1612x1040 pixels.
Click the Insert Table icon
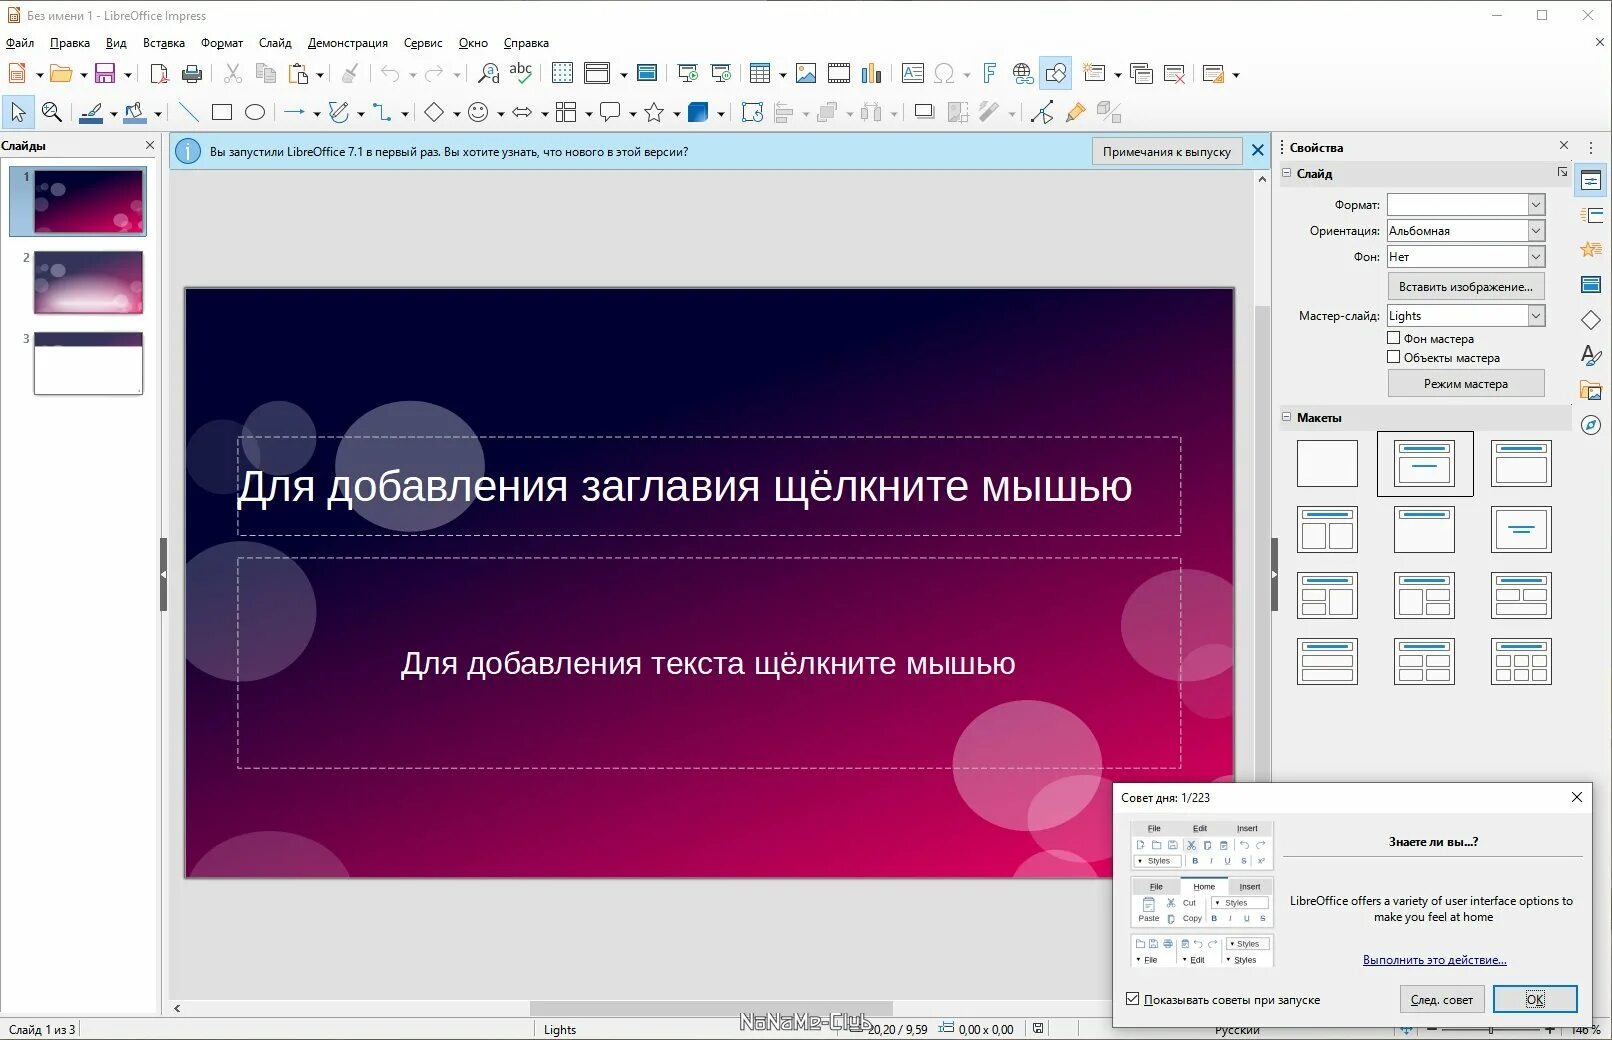tap(760, 73)
